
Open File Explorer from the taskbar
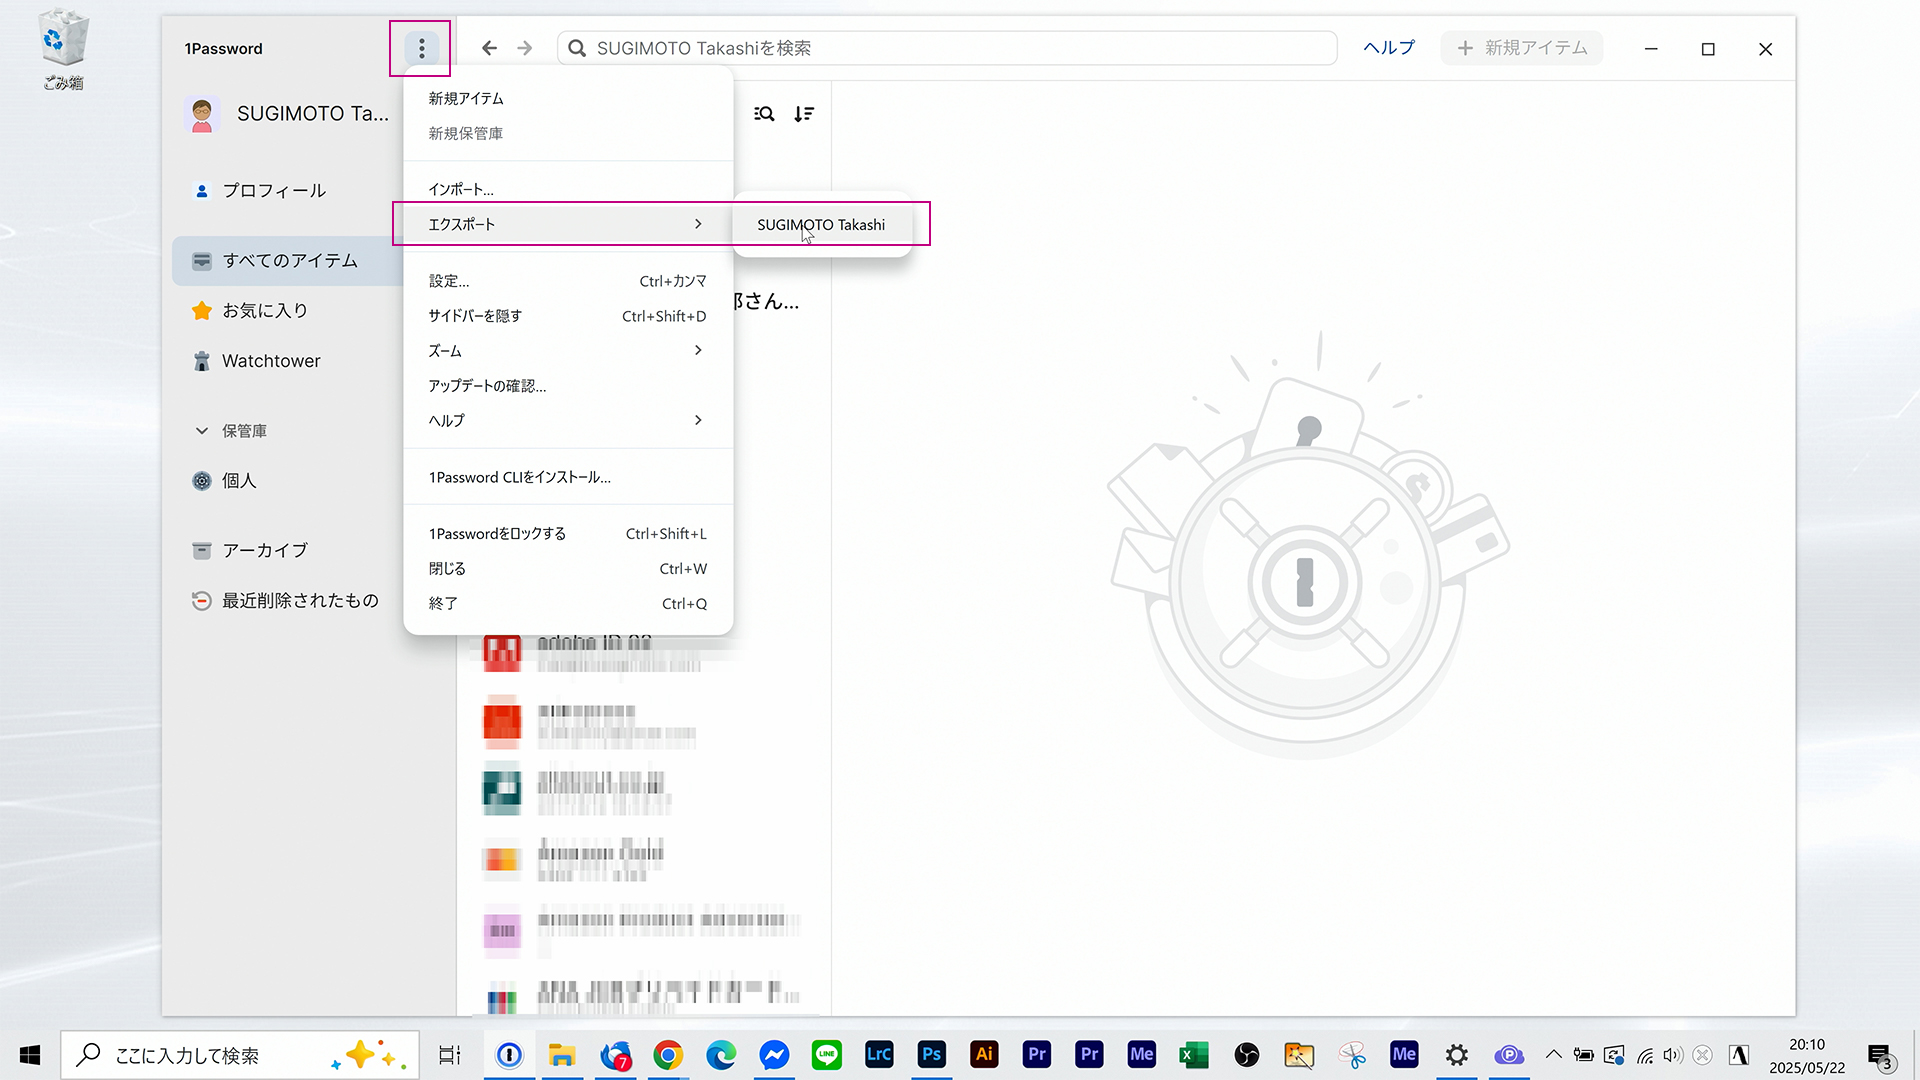point(562,1055)
